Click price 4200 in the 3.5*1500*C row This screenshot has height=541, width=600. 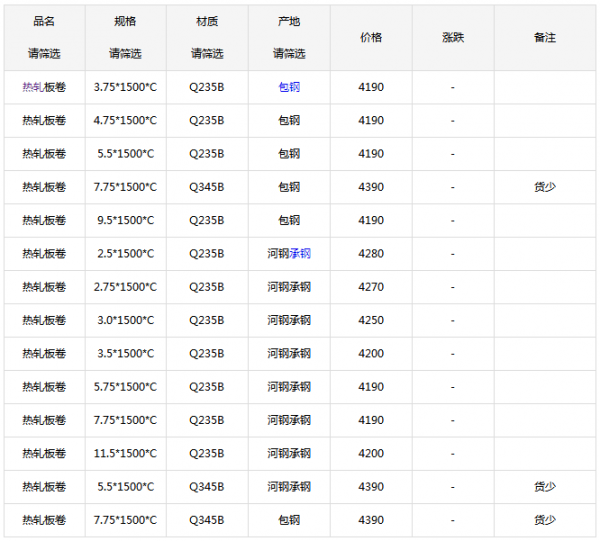tap(371, 354)
